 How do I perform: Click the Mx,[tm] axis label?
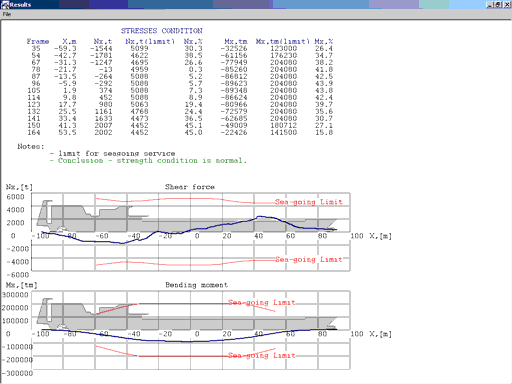point(21,285)
